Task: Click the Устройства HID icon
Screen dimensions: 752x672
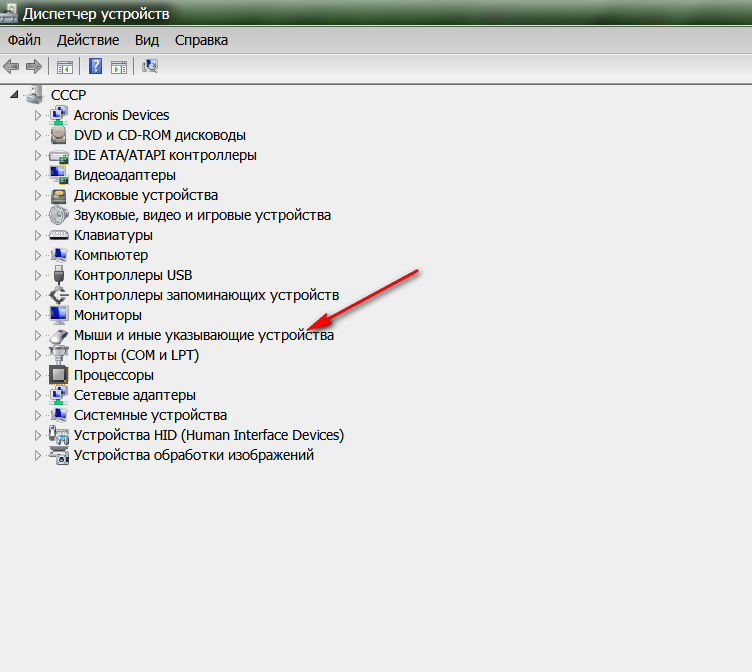Action: tap(59, 435)
